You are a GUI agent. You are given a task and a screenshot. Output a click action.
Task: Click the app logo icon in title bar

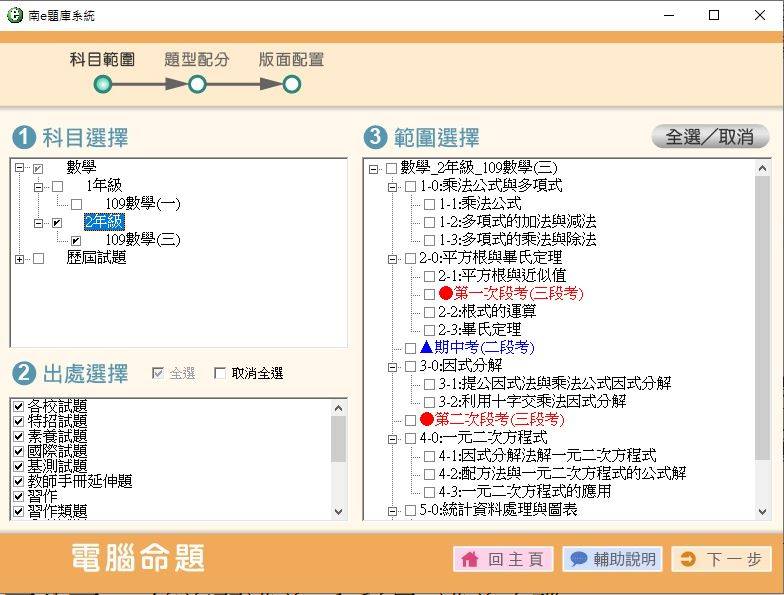click(15, 15)
